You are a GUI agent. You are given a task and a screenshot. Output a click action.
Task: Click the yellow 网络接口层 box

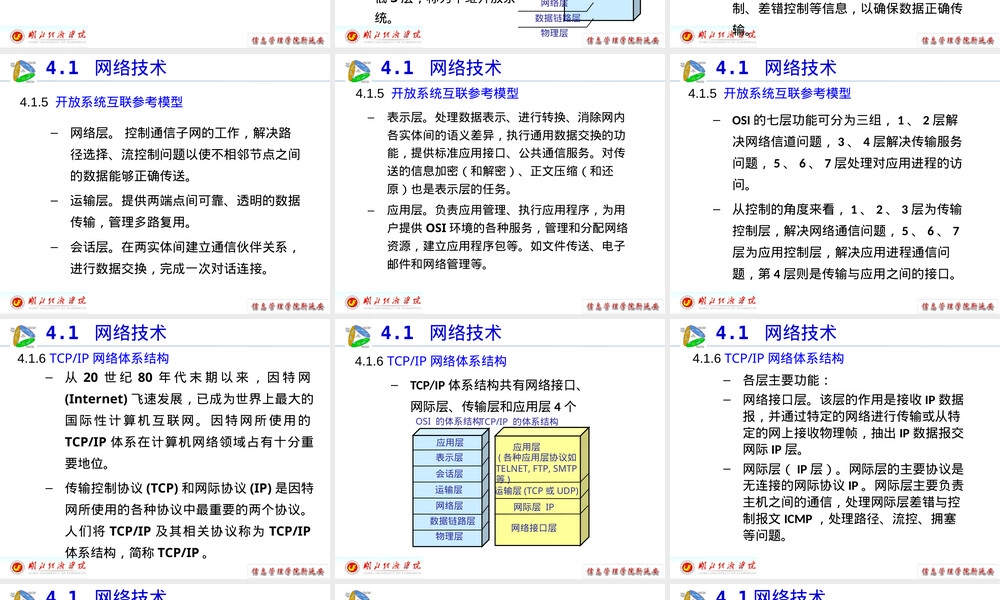[x=537, y=529]
